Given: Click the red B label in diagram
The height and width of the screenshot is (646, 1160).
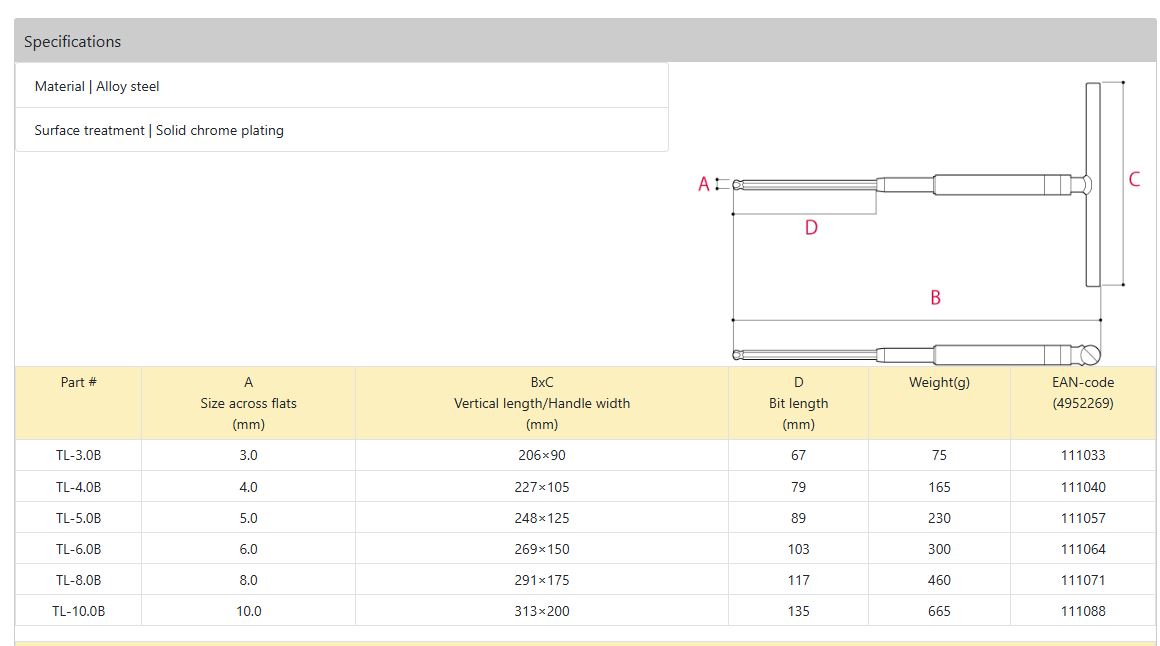Looking at the screenshot, I should [935, 297].
